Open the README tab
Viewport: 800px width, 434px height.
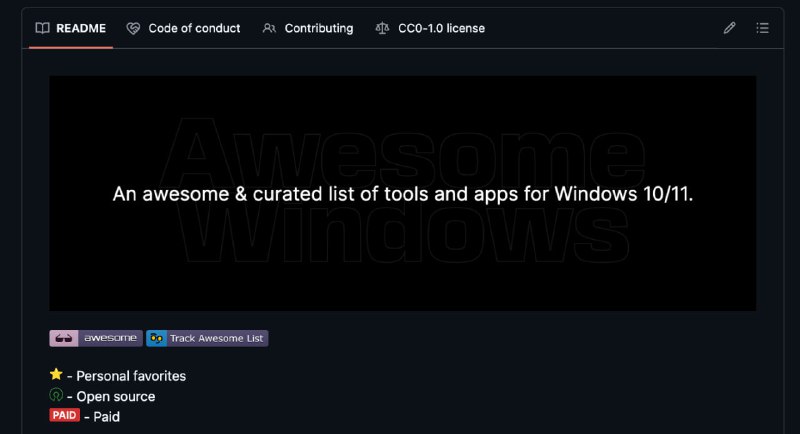coord(71,29)
